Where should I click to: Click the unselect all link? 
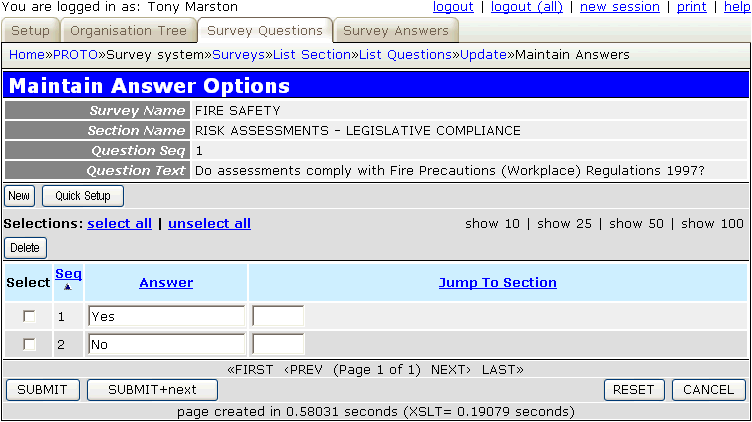point(209,223)
